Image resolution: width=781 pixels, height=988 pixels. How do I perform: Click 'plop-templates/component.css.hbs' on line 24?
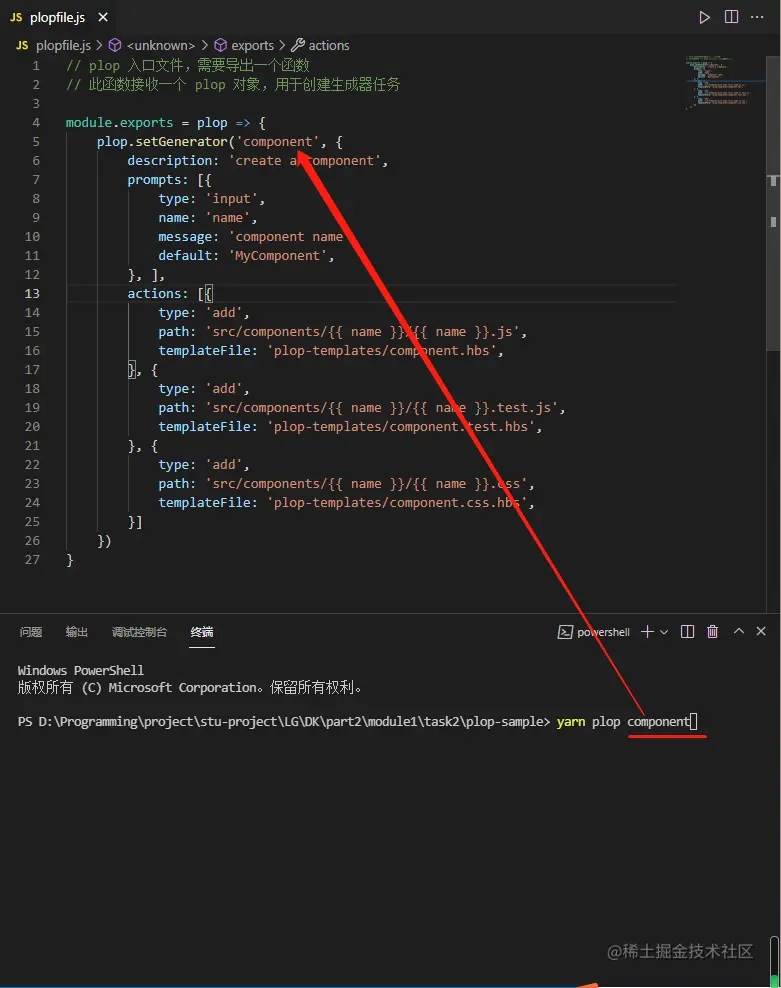click(396, 502)
